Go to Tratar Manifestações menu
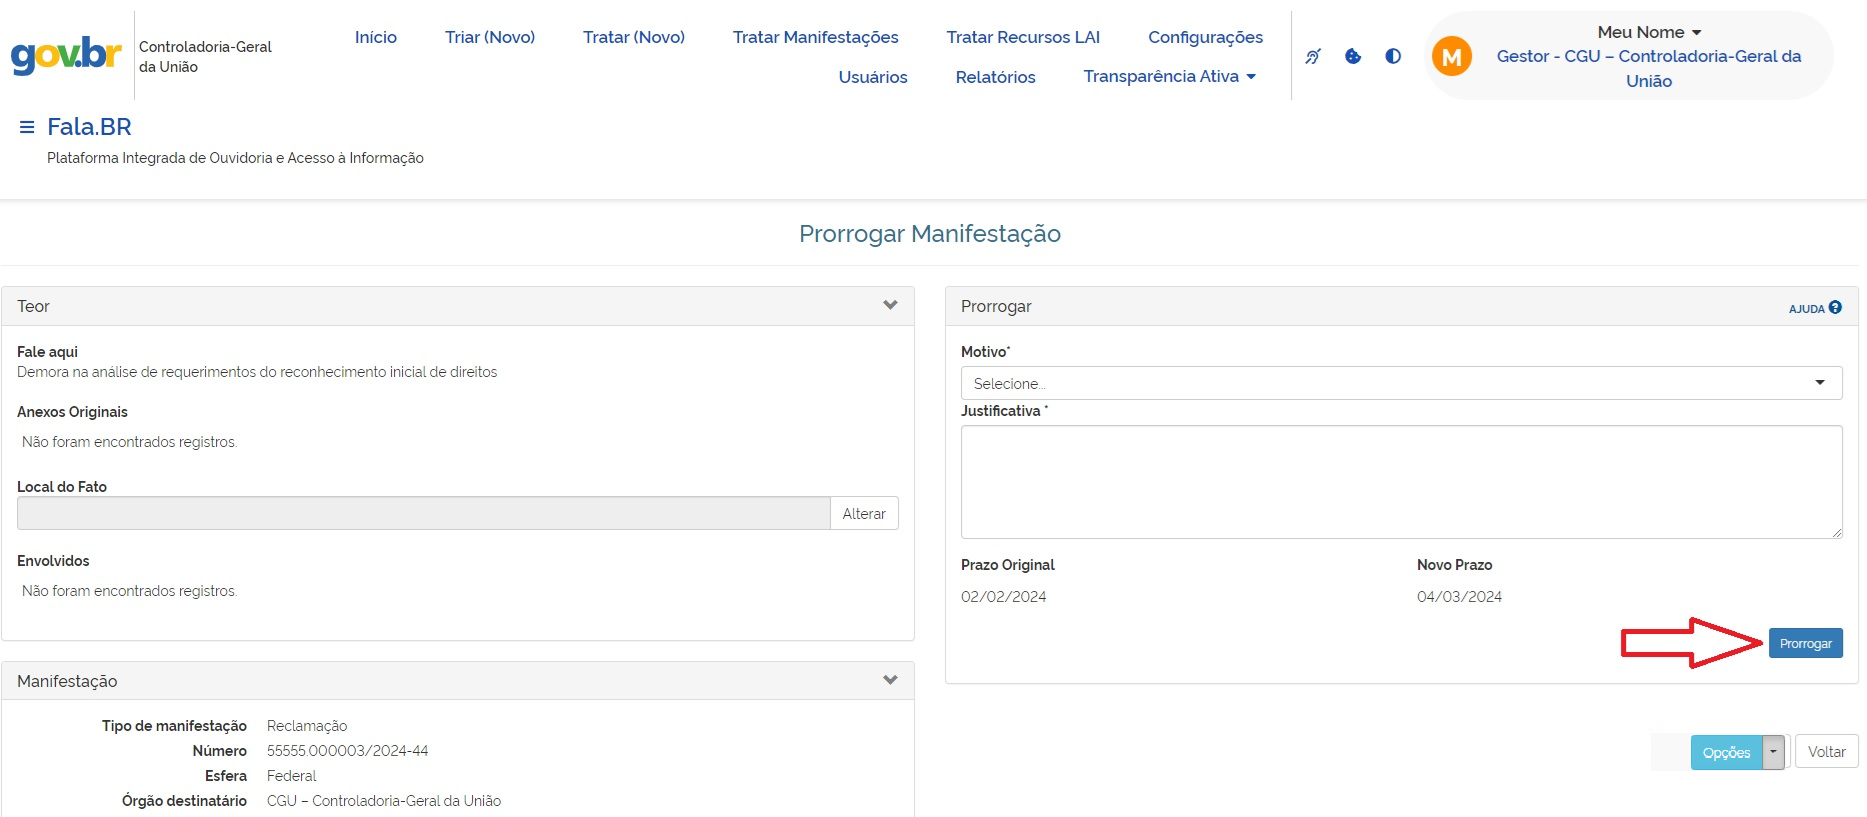This screenshot has height=817, width=1867. pos(815,37)
